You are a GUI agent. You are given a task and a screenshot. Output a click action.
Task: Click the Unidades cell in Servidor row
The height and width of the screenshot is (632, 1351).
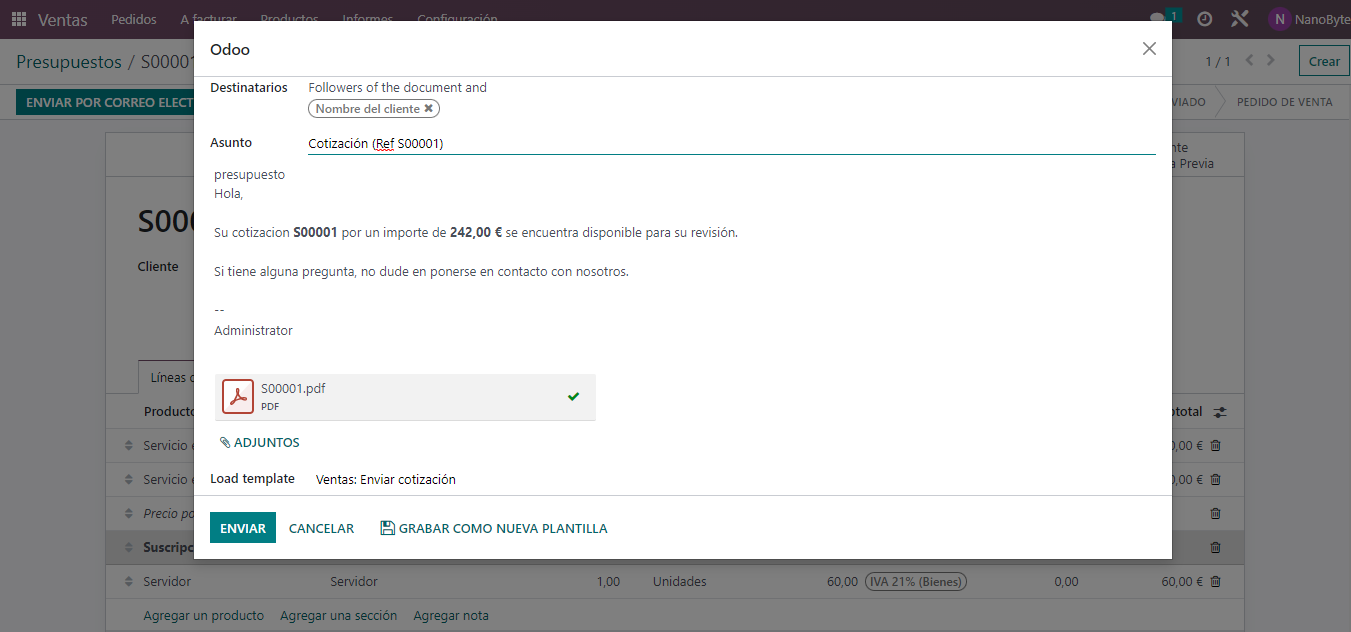679,582
